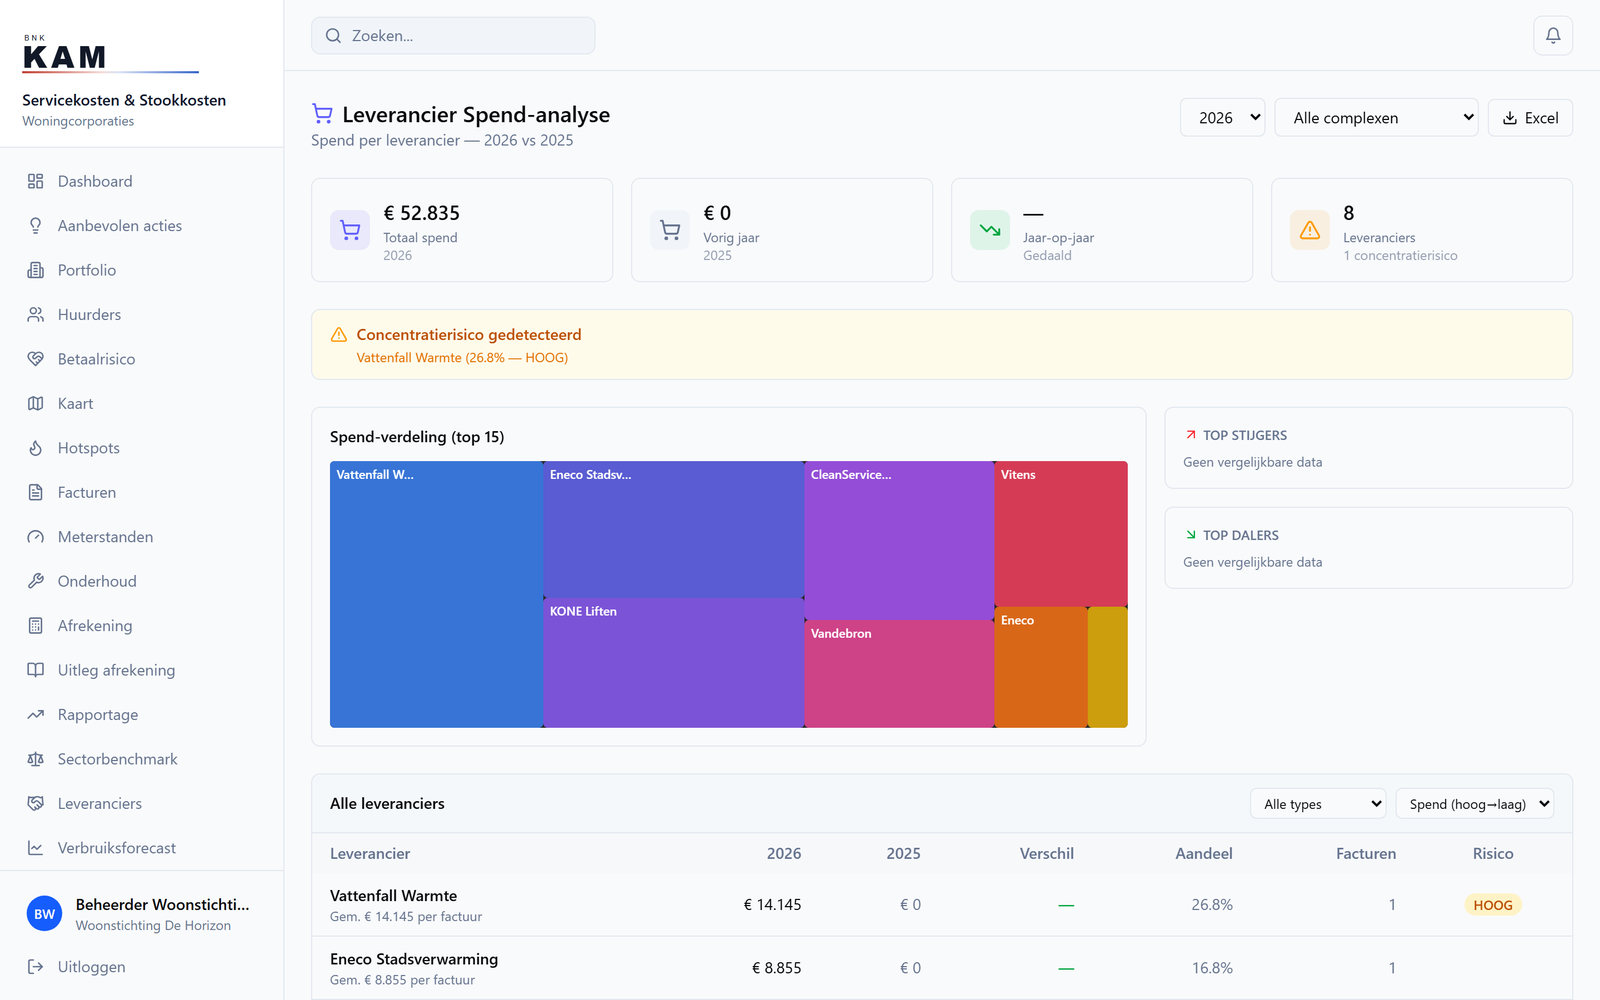Click the Totaal spend € 52.835 card
Viewport: 1600px width, 1000px height.
[x=462, y=230]
